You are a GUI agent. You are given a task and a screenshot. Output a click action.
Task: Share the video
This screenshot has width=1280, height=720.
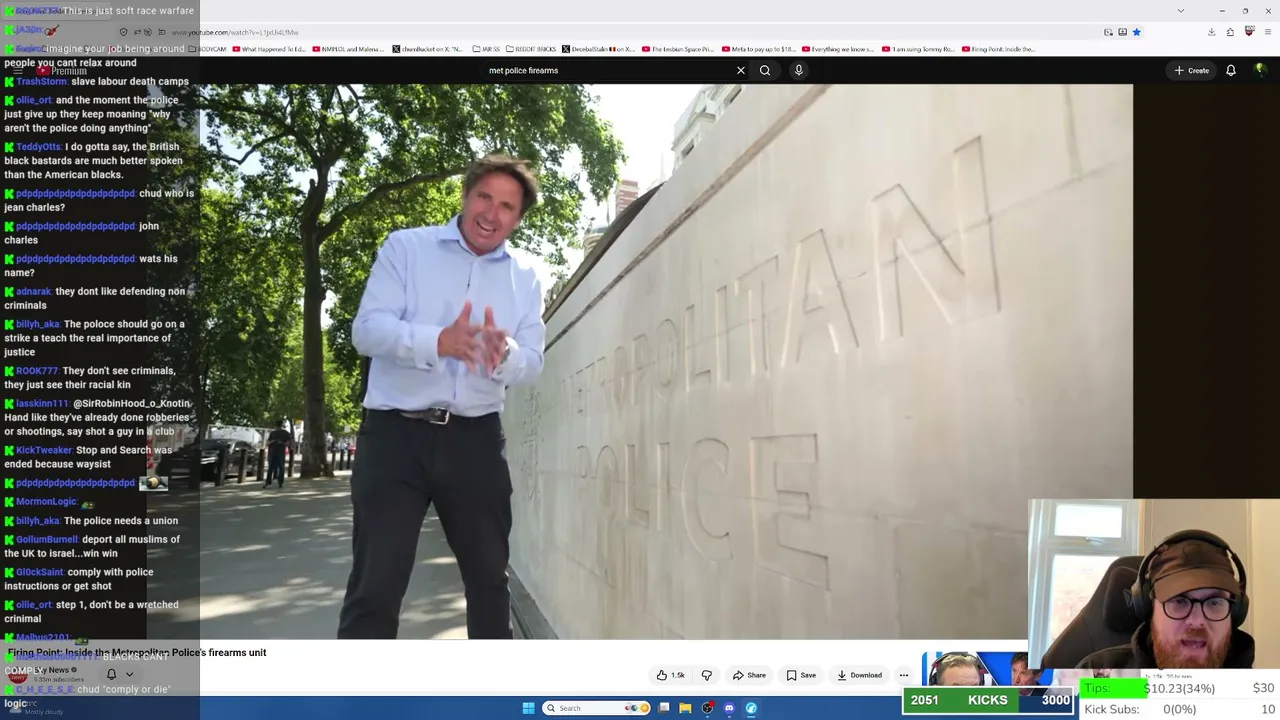[x=749, y=675]
